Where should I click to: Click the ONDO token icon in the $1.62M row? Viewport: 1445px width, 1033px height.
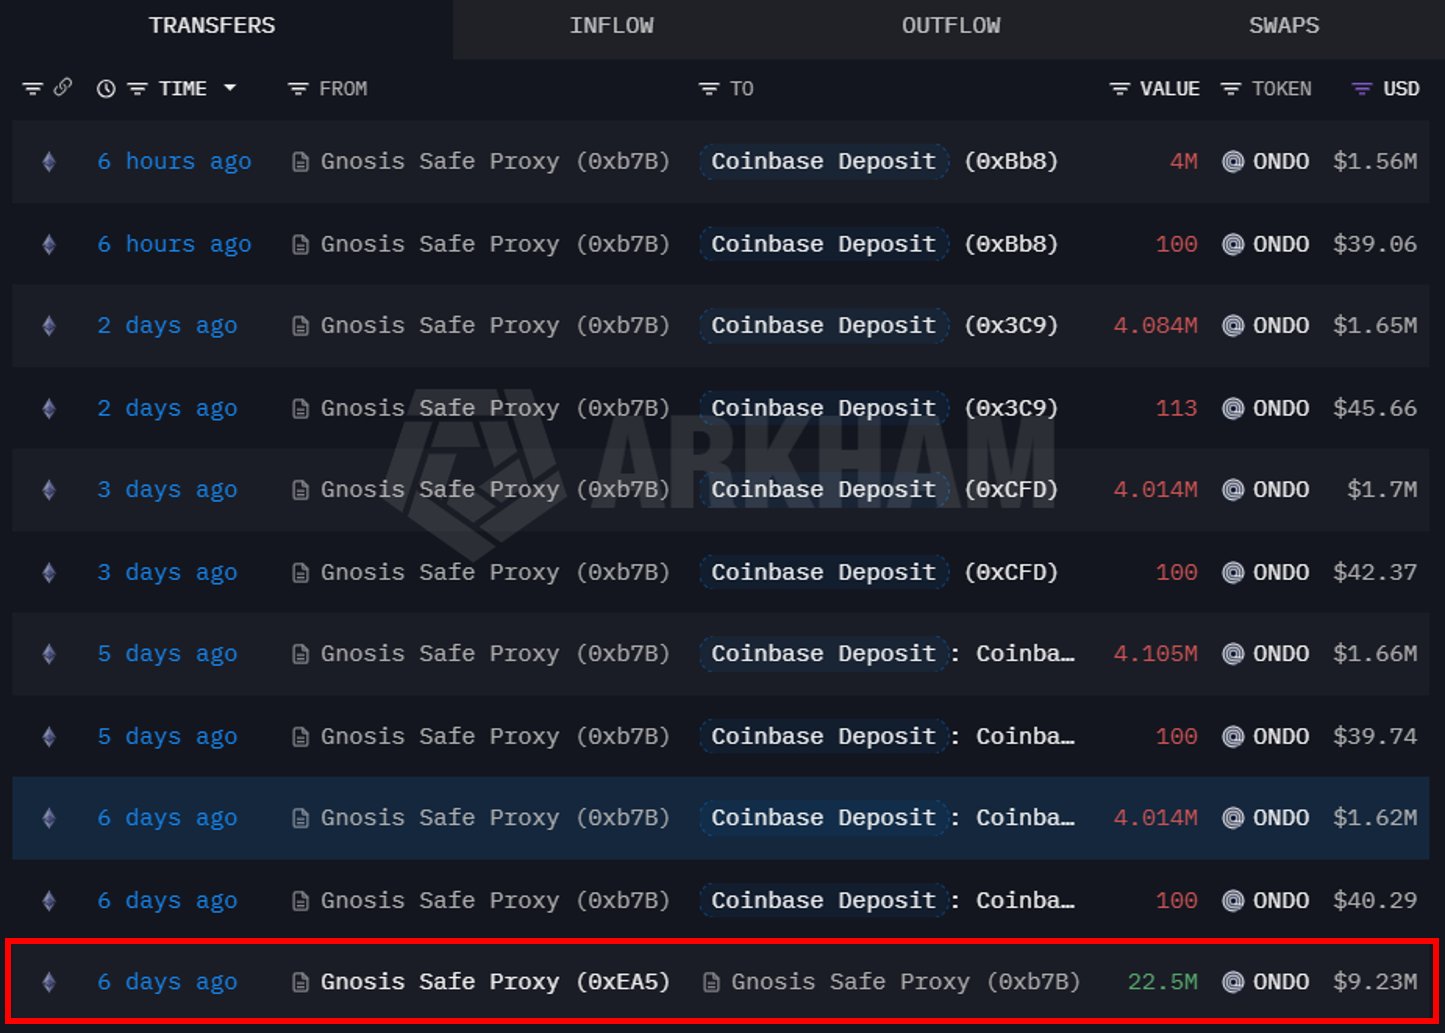click(1234, 818)
